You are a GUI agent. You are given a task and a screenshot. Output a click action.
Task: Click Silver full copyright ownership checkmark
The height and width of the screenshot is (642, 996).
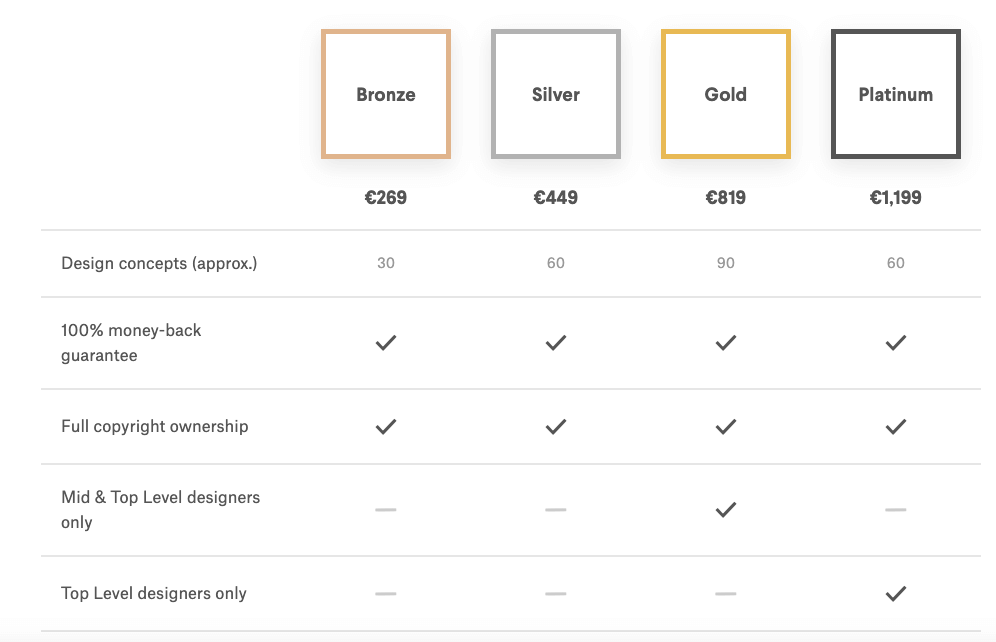[x=556, y=427]
